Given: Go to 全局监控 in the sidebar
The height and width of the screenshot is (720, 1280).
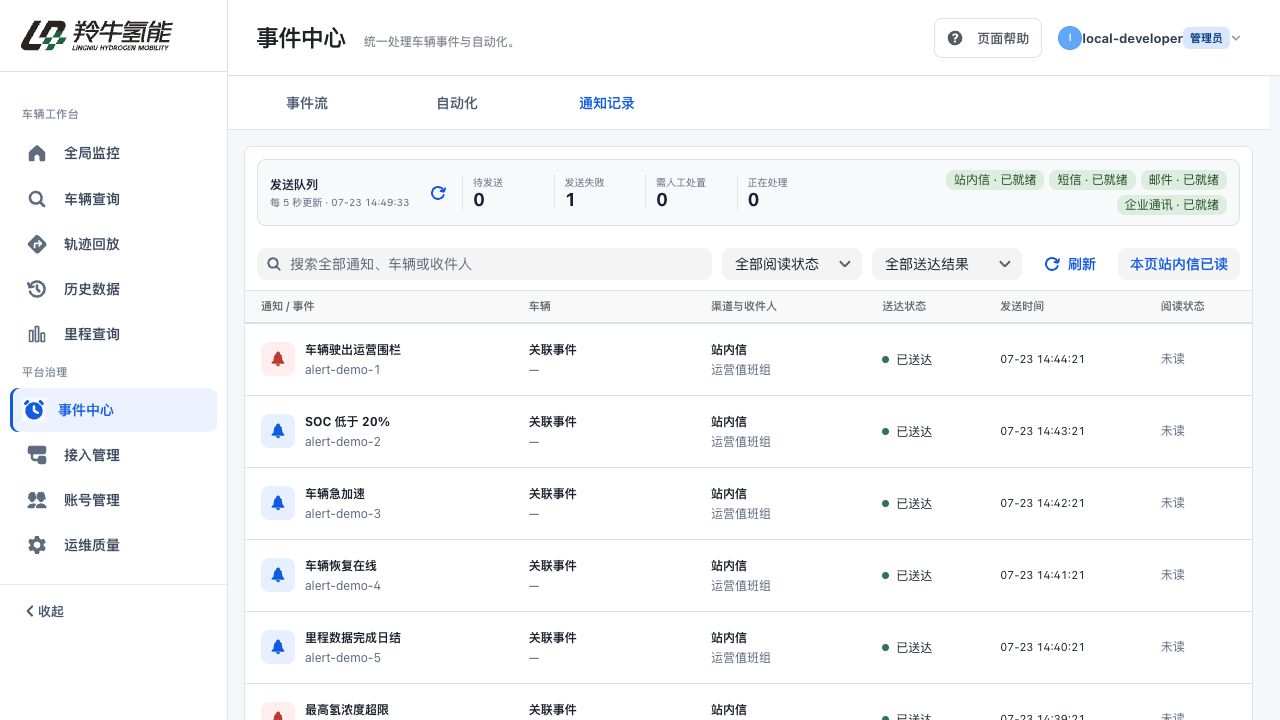Looking at the screenshot, I should click(x=114, y=153).
